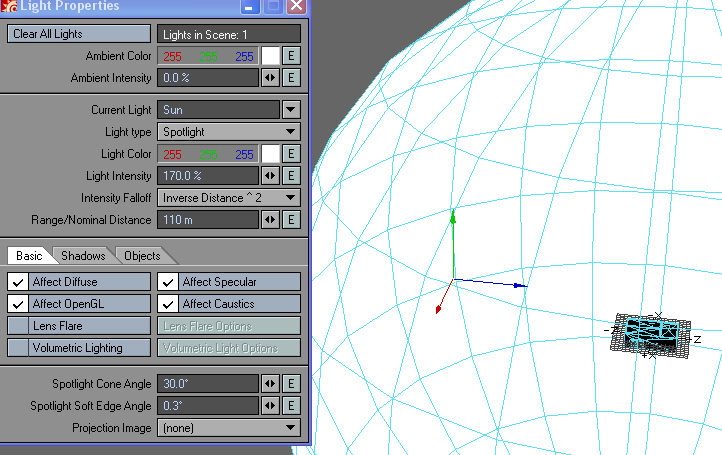722x455 pixels.
Task: Click envelope E for Spotlight Soft Edge Angle
Action: click(291, 406)
